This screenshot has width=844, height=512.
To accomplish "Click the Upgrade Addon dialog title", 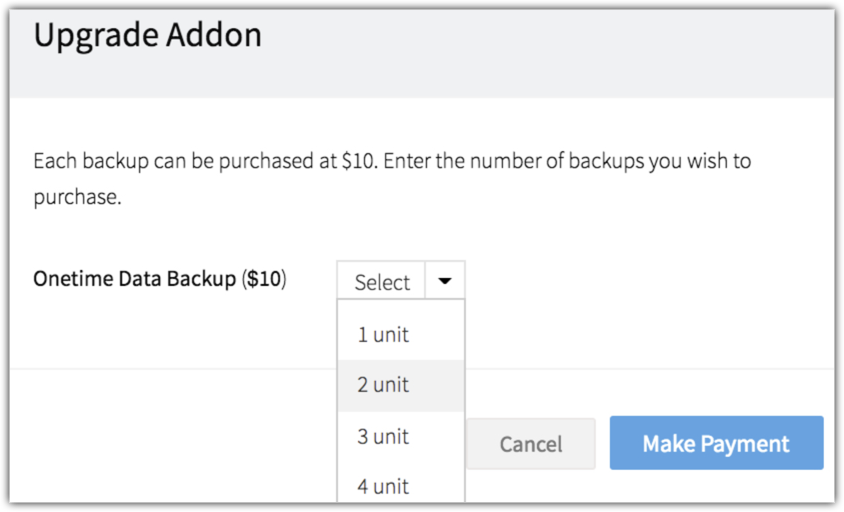I will (147, 36).
